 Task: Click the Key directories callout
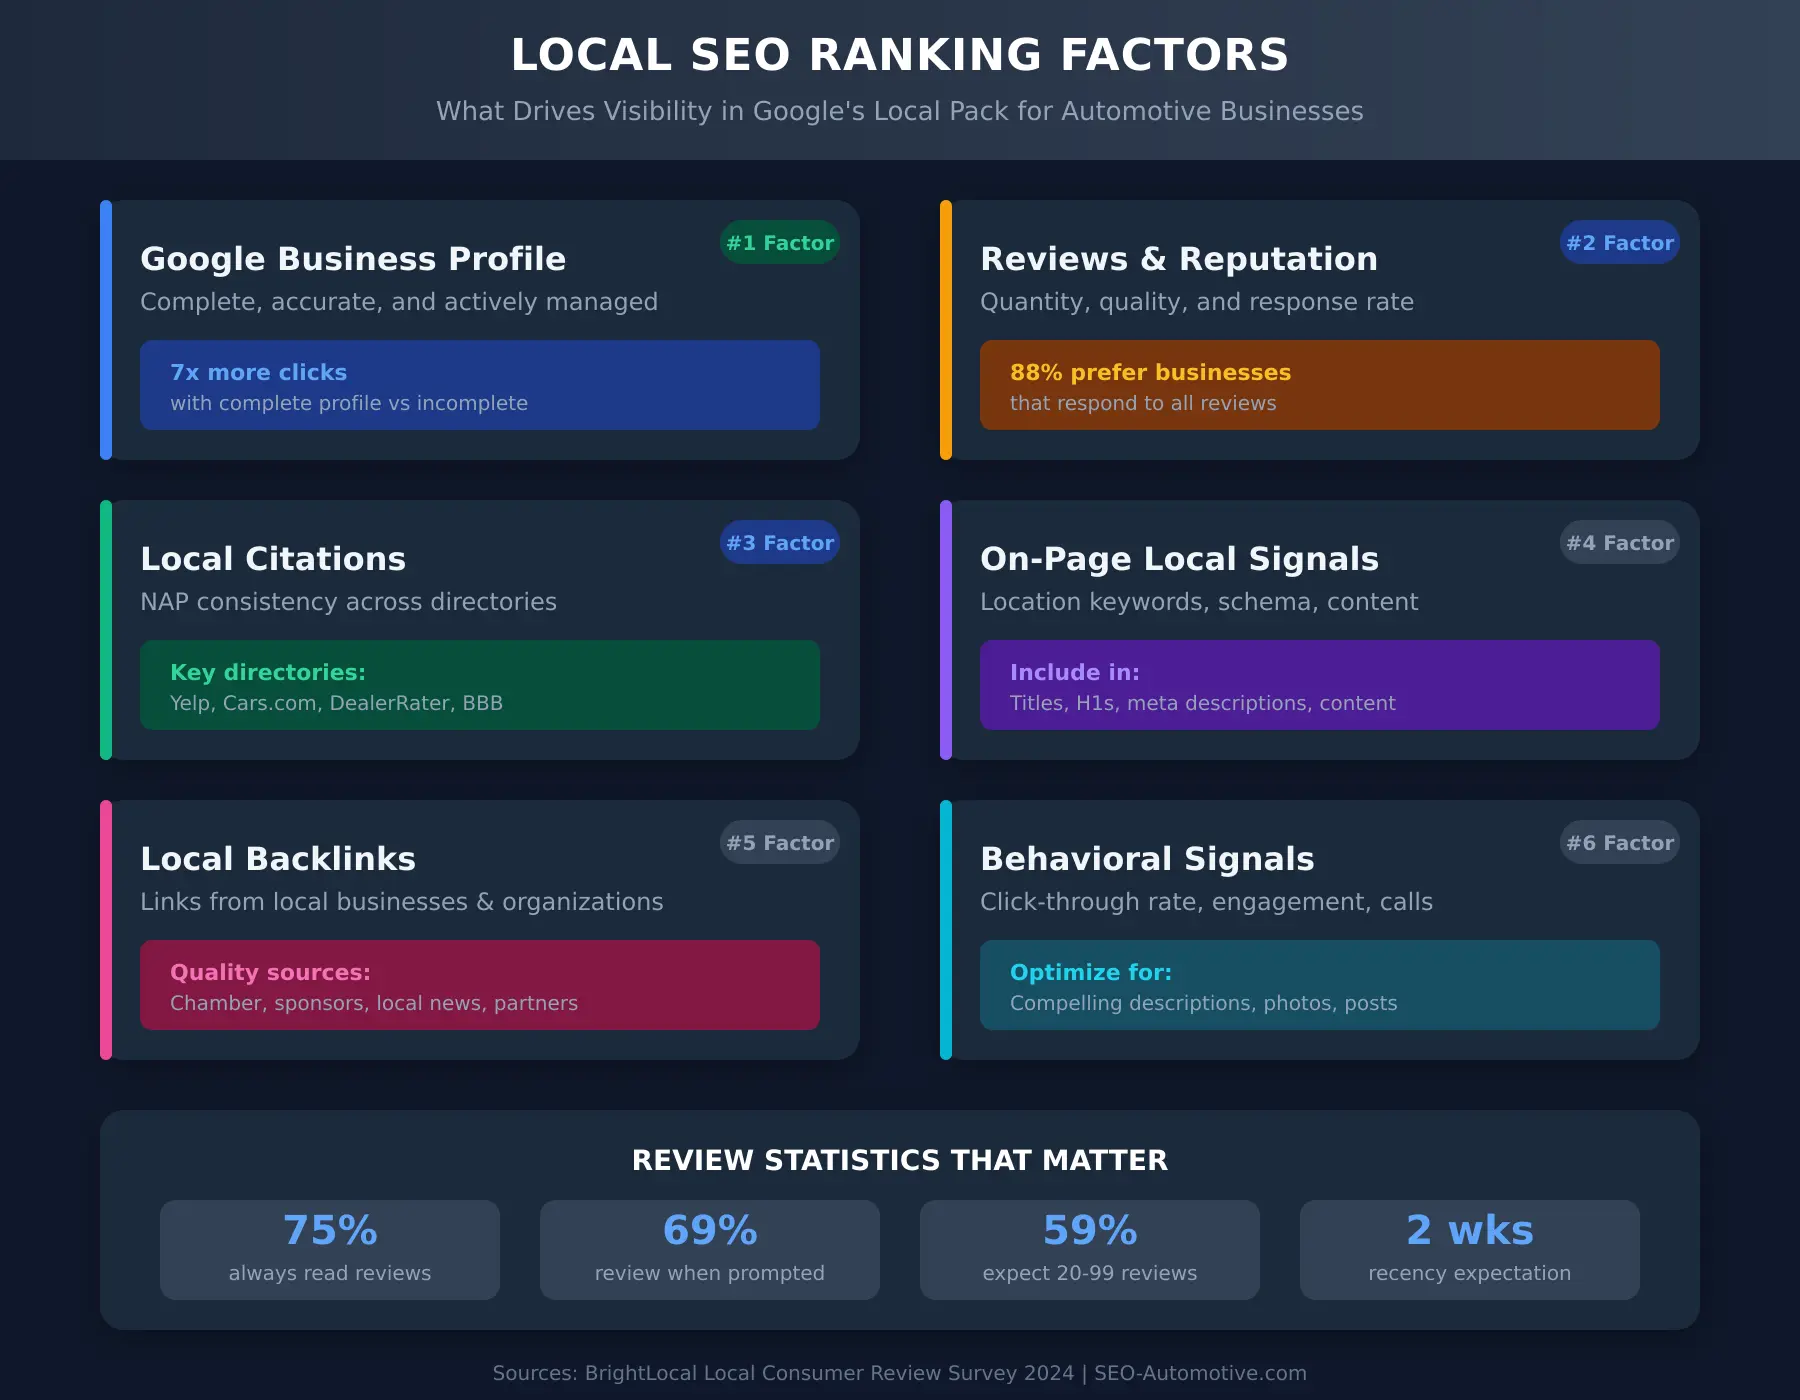(480, 685)
